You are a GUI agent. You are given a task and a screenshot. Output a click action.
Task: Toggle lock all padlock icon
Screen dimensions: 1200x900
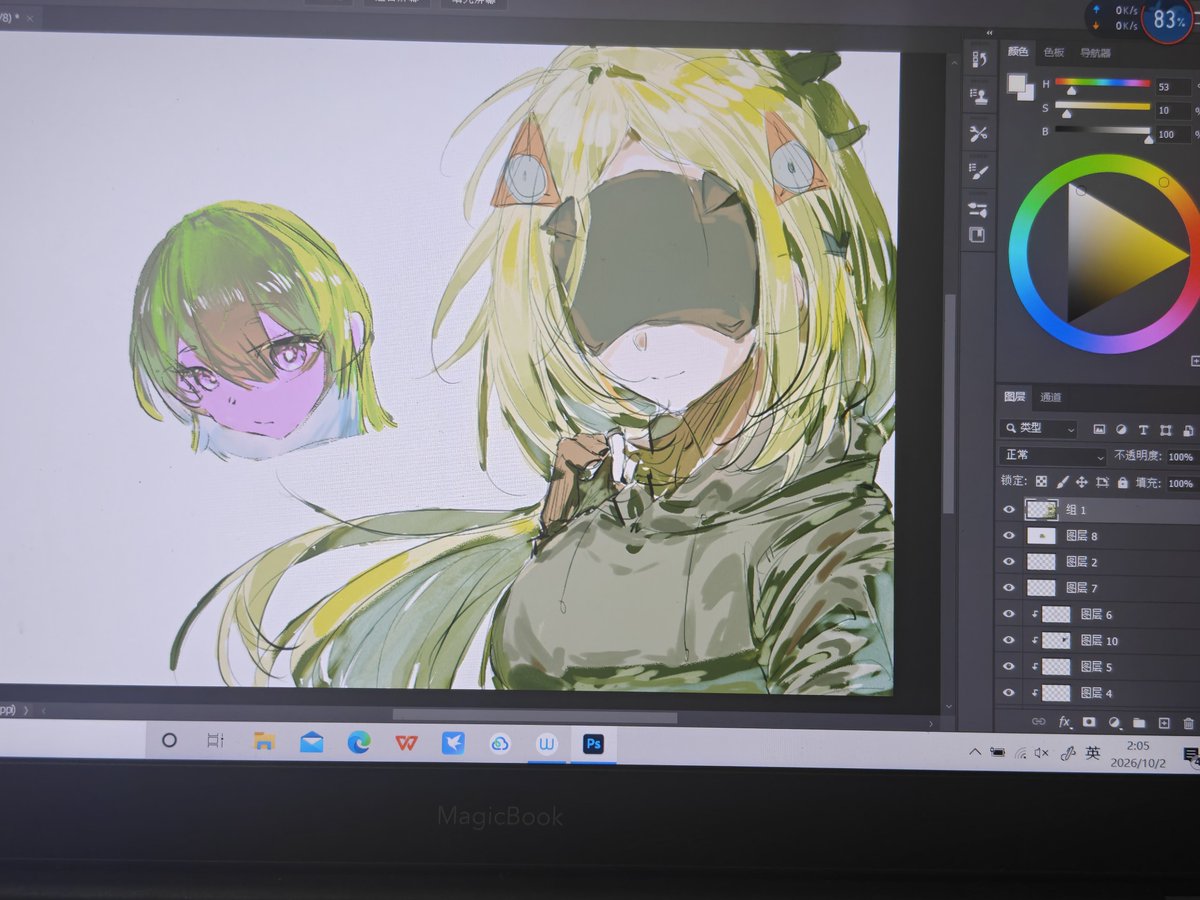coord(1123,483)
